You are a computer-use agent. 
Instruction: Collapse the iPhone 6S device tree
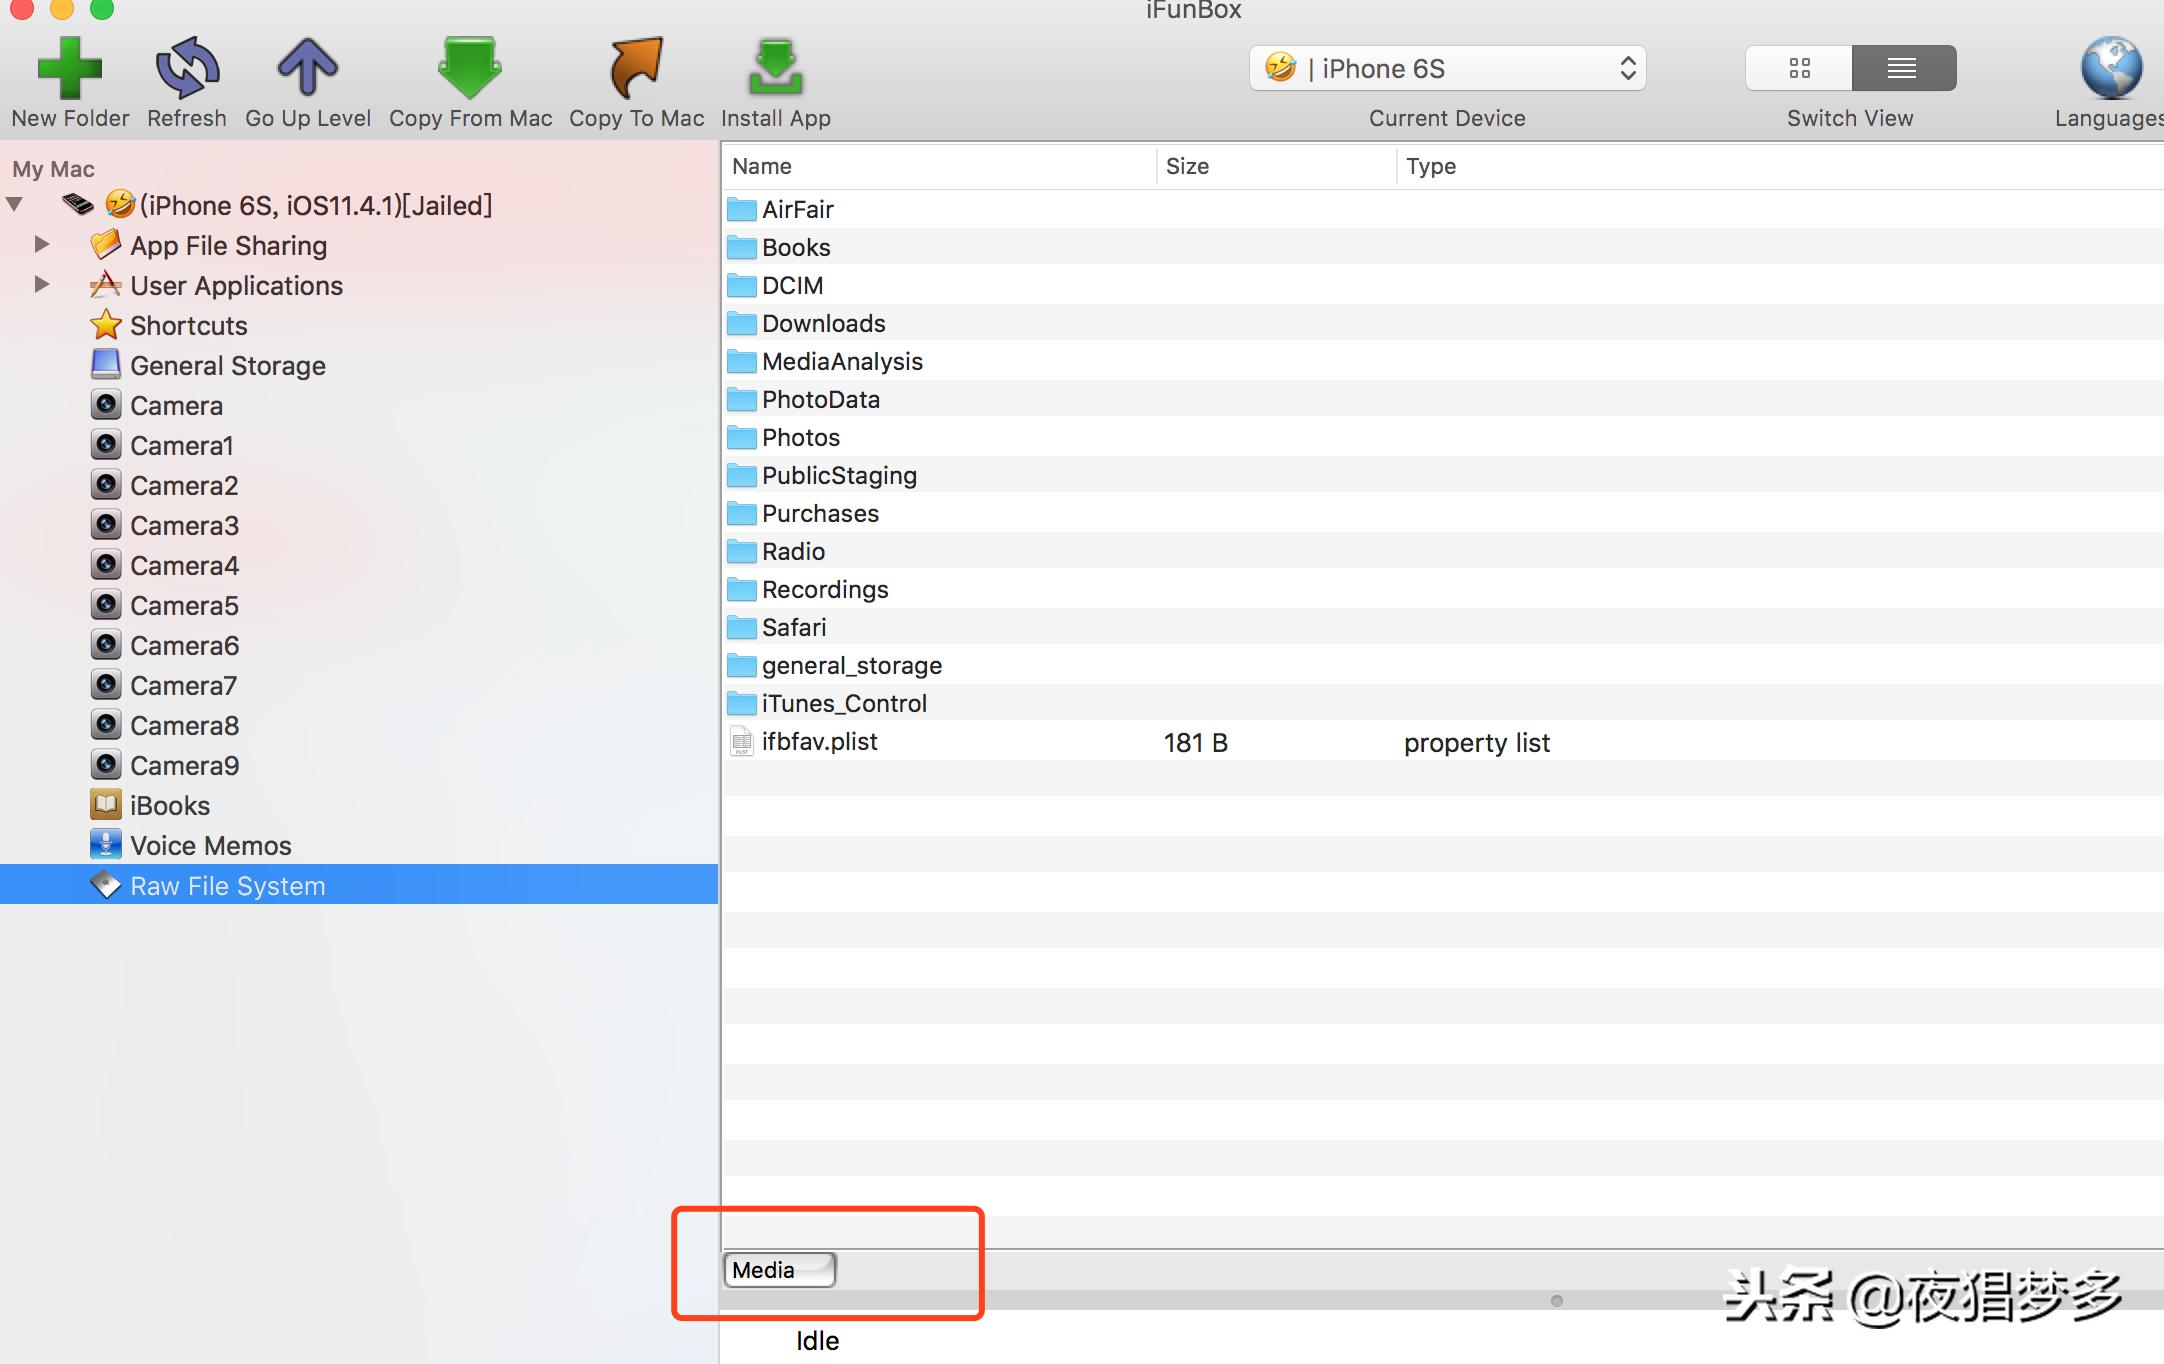15,204
